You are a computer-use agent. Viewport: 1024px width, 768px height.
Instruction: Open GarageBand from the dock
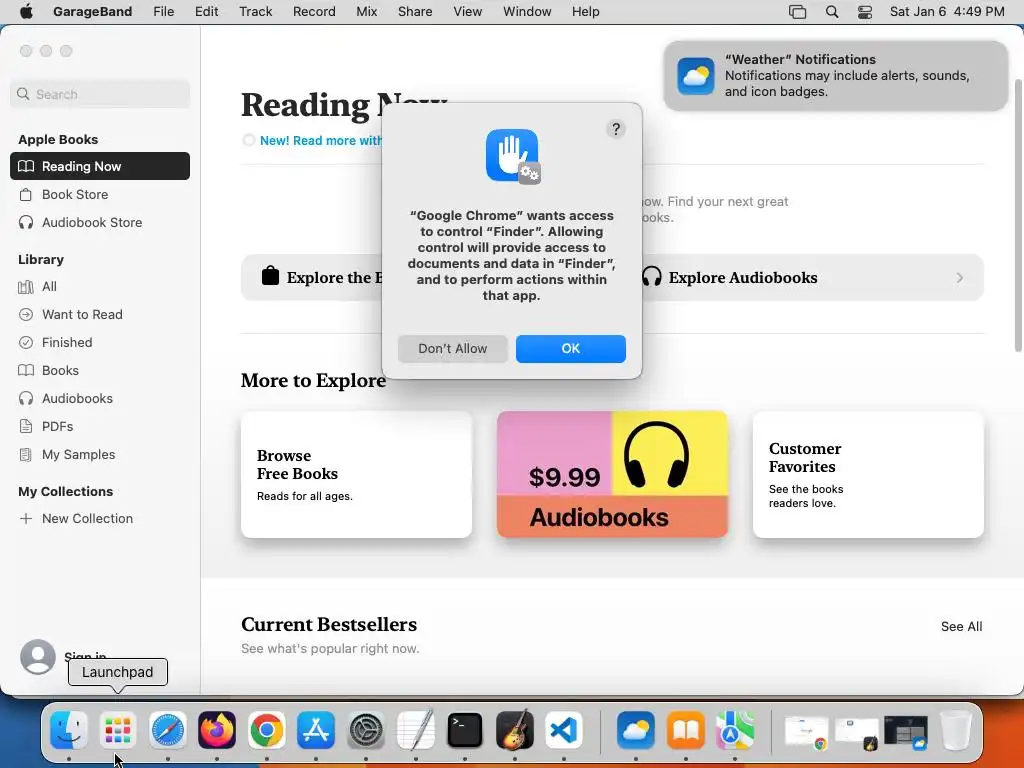tap(515, 729)
